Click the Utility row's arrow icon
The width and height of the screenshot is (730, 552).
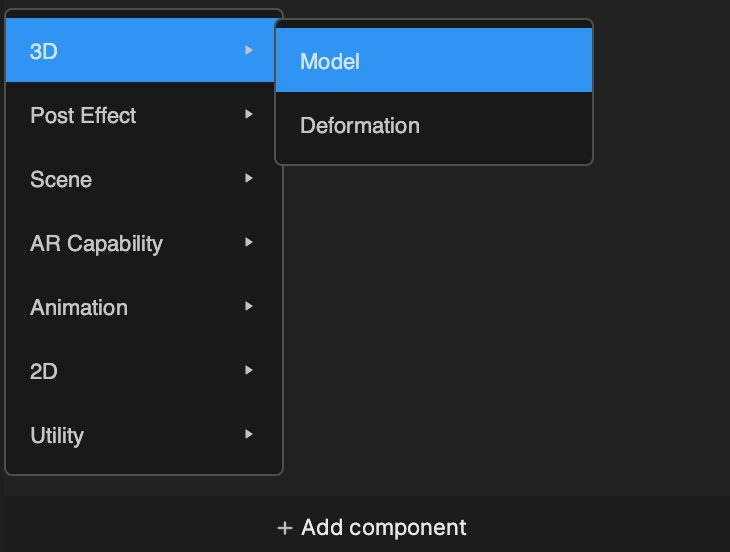[249, 434]
